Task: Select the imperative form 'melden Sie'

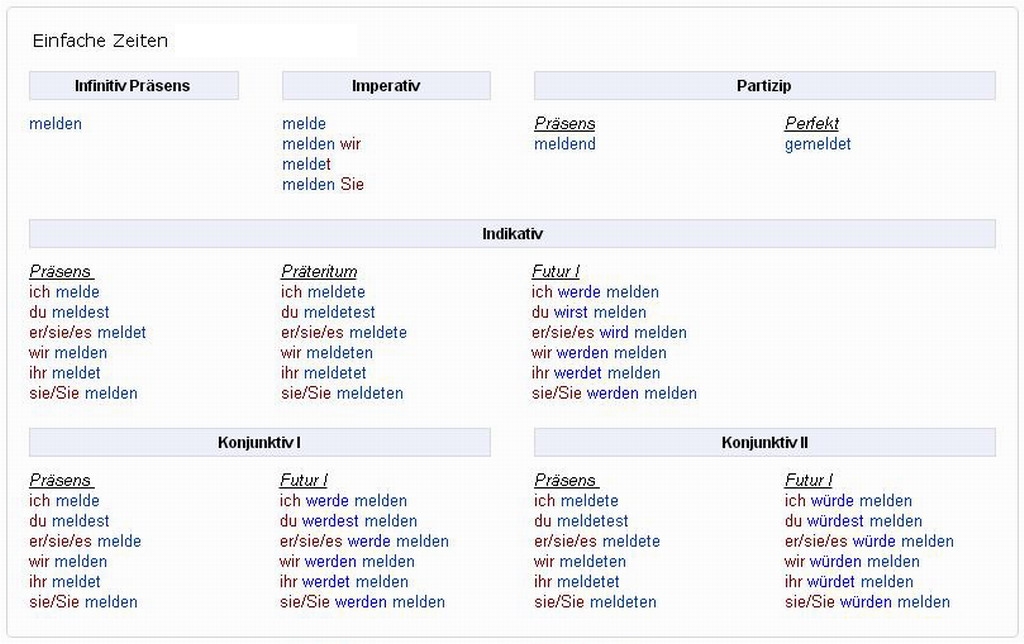Action: tap(323, 184)
